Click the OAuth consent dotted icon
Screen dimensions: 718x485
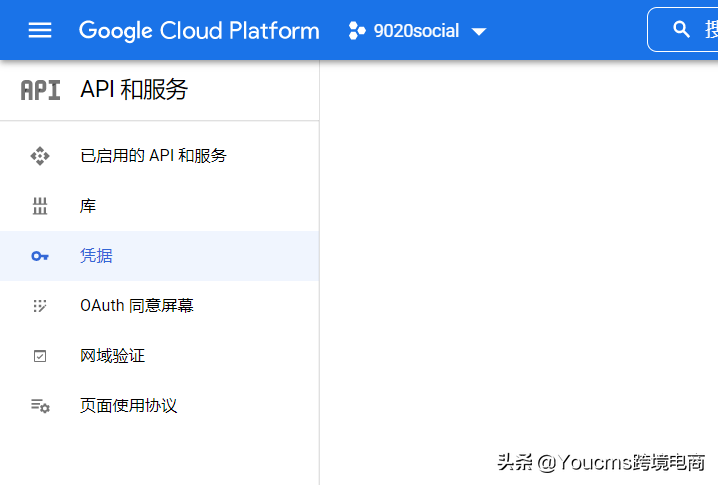(40, 305)
